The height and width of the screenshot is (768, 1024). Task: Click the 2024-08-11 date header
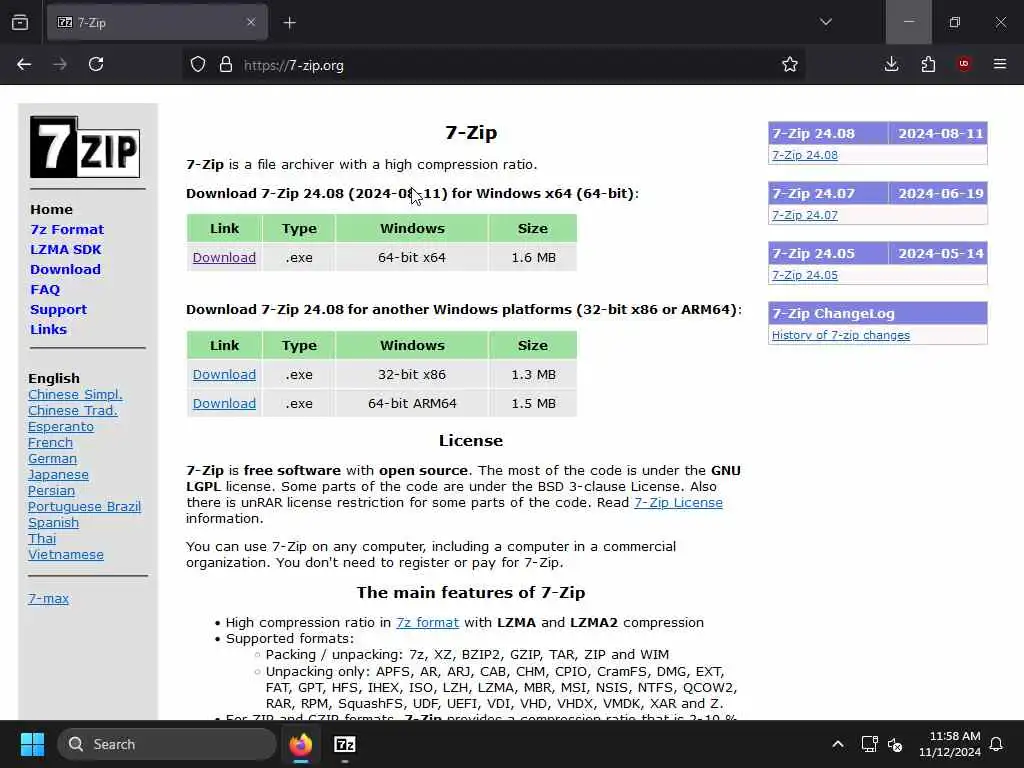(x=940, y=133)
